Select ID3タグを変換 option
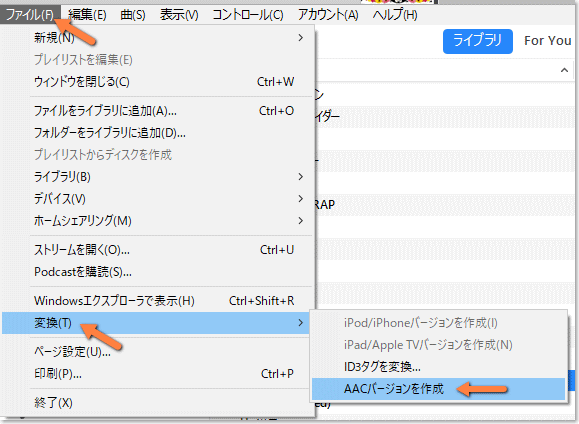This screenshot has height=424, width=579. 439,367
